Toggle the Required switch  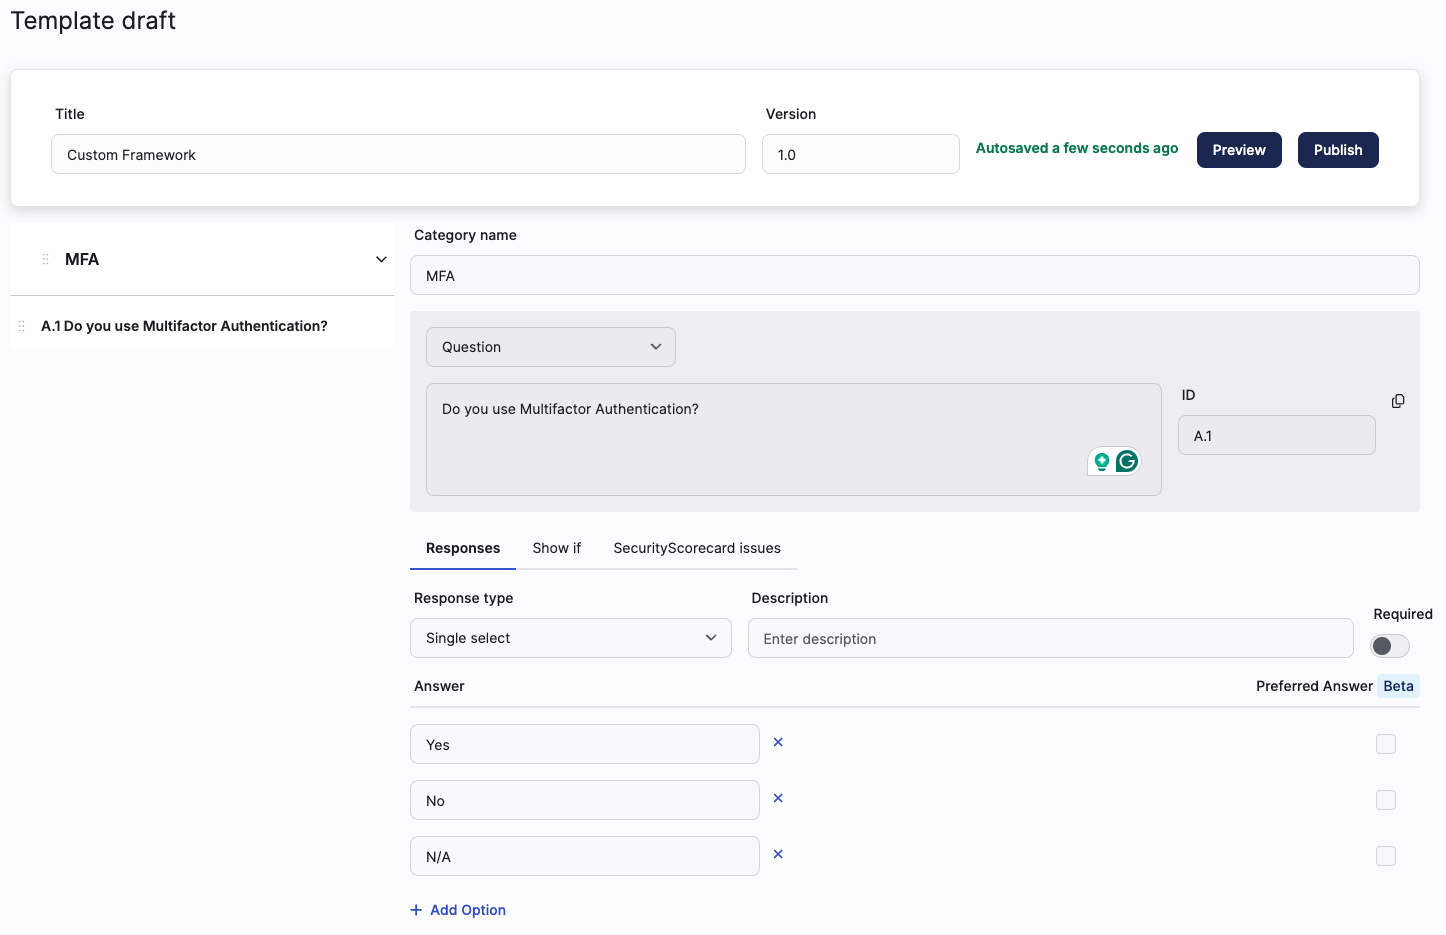[1390, 646]
